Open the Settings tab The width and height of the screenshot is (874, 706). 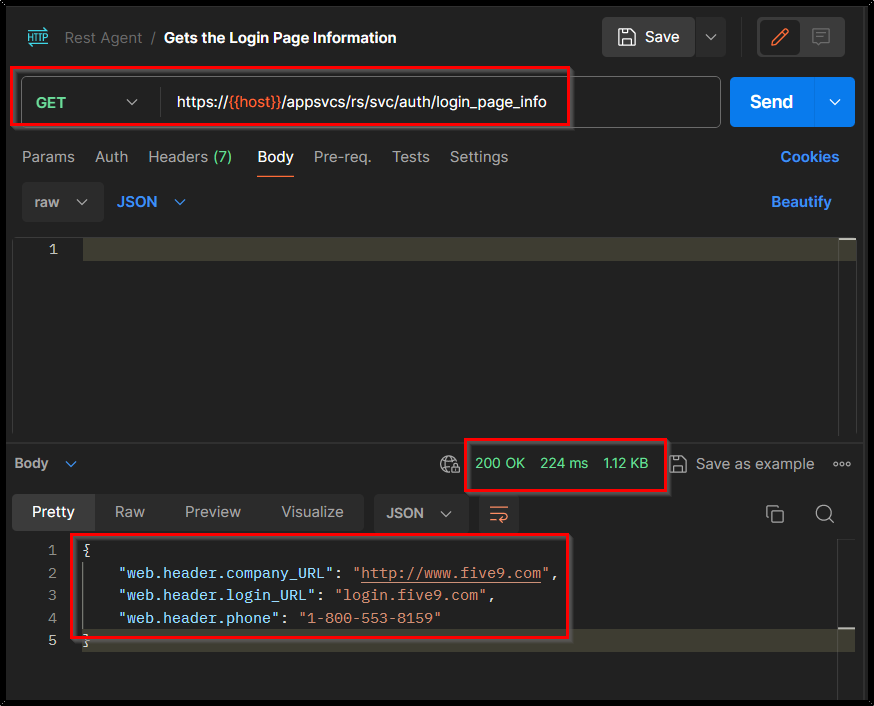pos(479,157)
